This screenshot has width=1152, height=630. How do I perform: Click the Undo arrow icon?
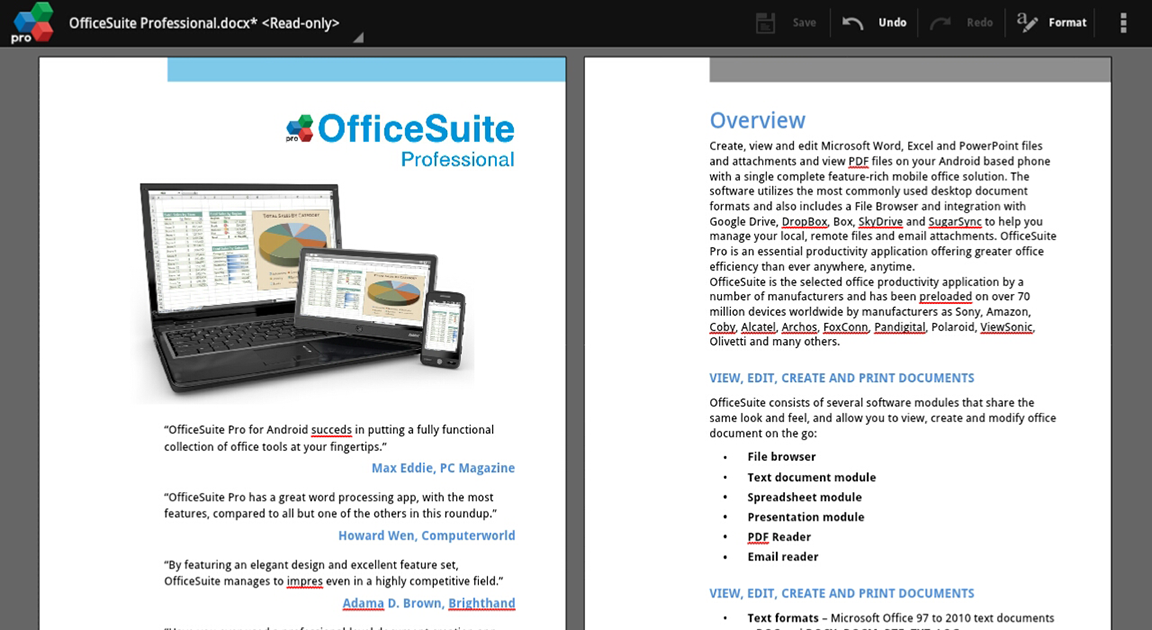click(x=852, y=23)
